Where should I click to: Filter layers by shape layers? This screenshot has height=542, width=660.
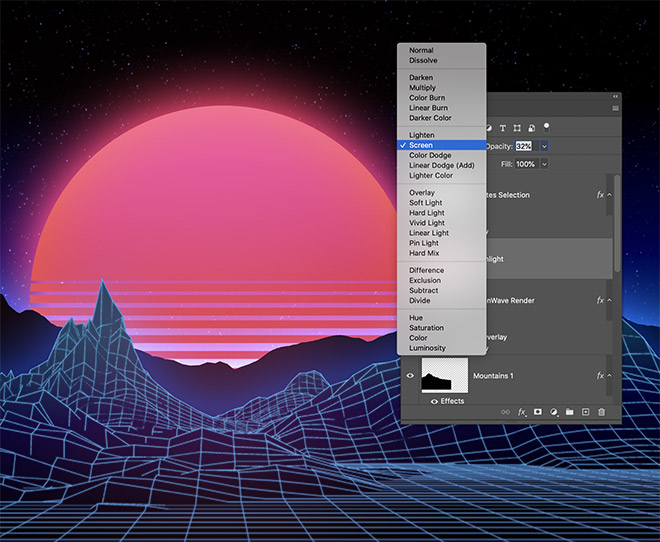coord(517,127)
